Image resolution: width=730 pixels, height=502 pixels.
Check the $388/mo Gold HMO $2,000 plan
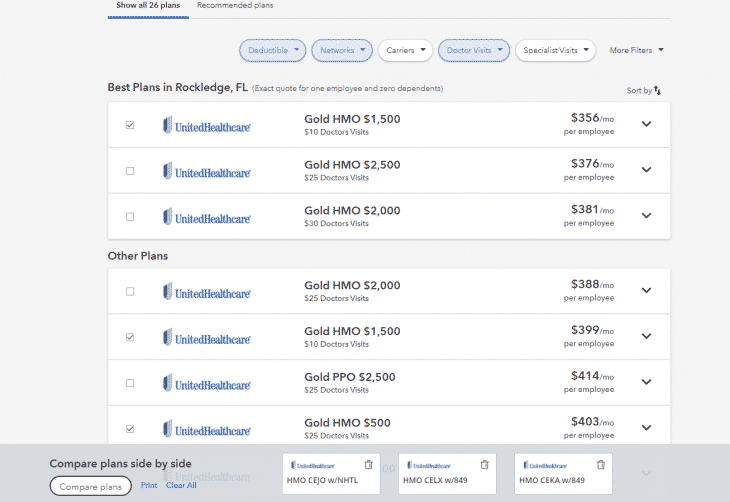pos(130,291)
